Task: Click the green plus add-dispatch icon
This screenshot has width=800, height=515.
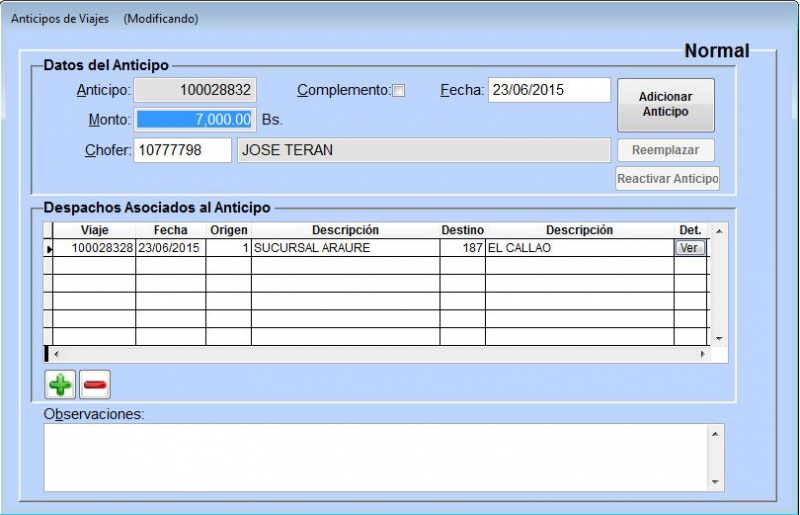Action: tap(61, 384)
